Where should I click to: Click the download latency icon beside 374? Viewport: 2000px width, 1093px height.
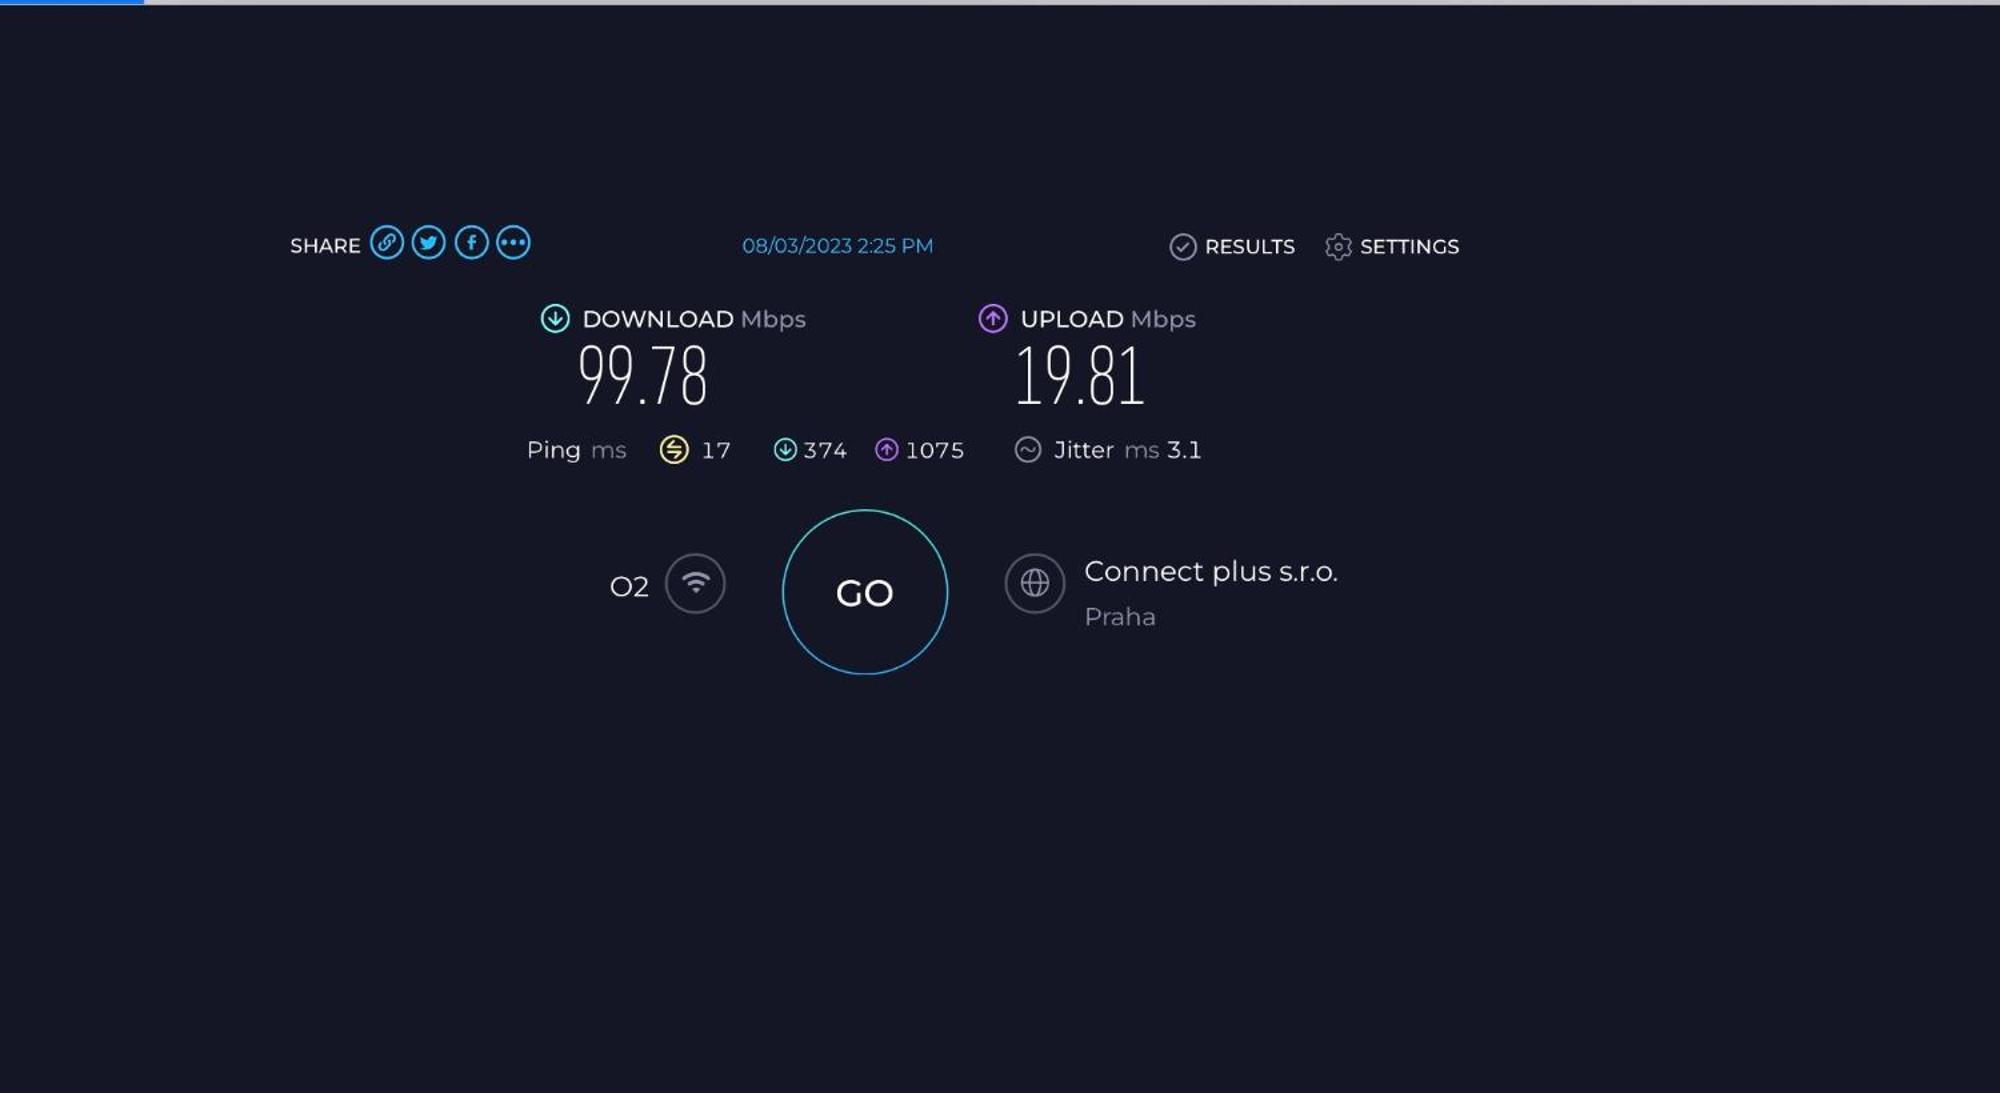[x=785, y=450]
